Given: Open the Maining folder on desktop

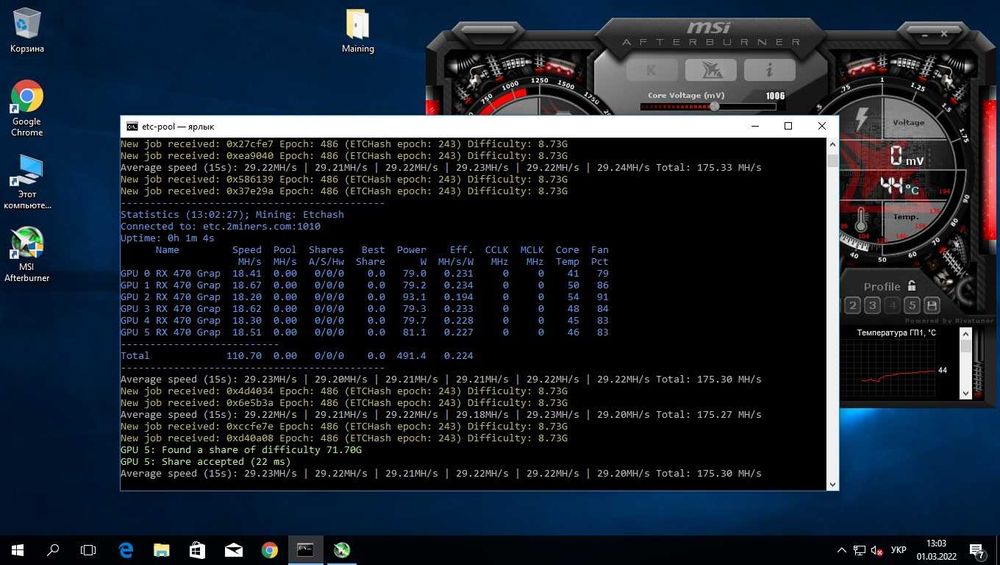Looking at the screenshot, I should click(357, 30).
